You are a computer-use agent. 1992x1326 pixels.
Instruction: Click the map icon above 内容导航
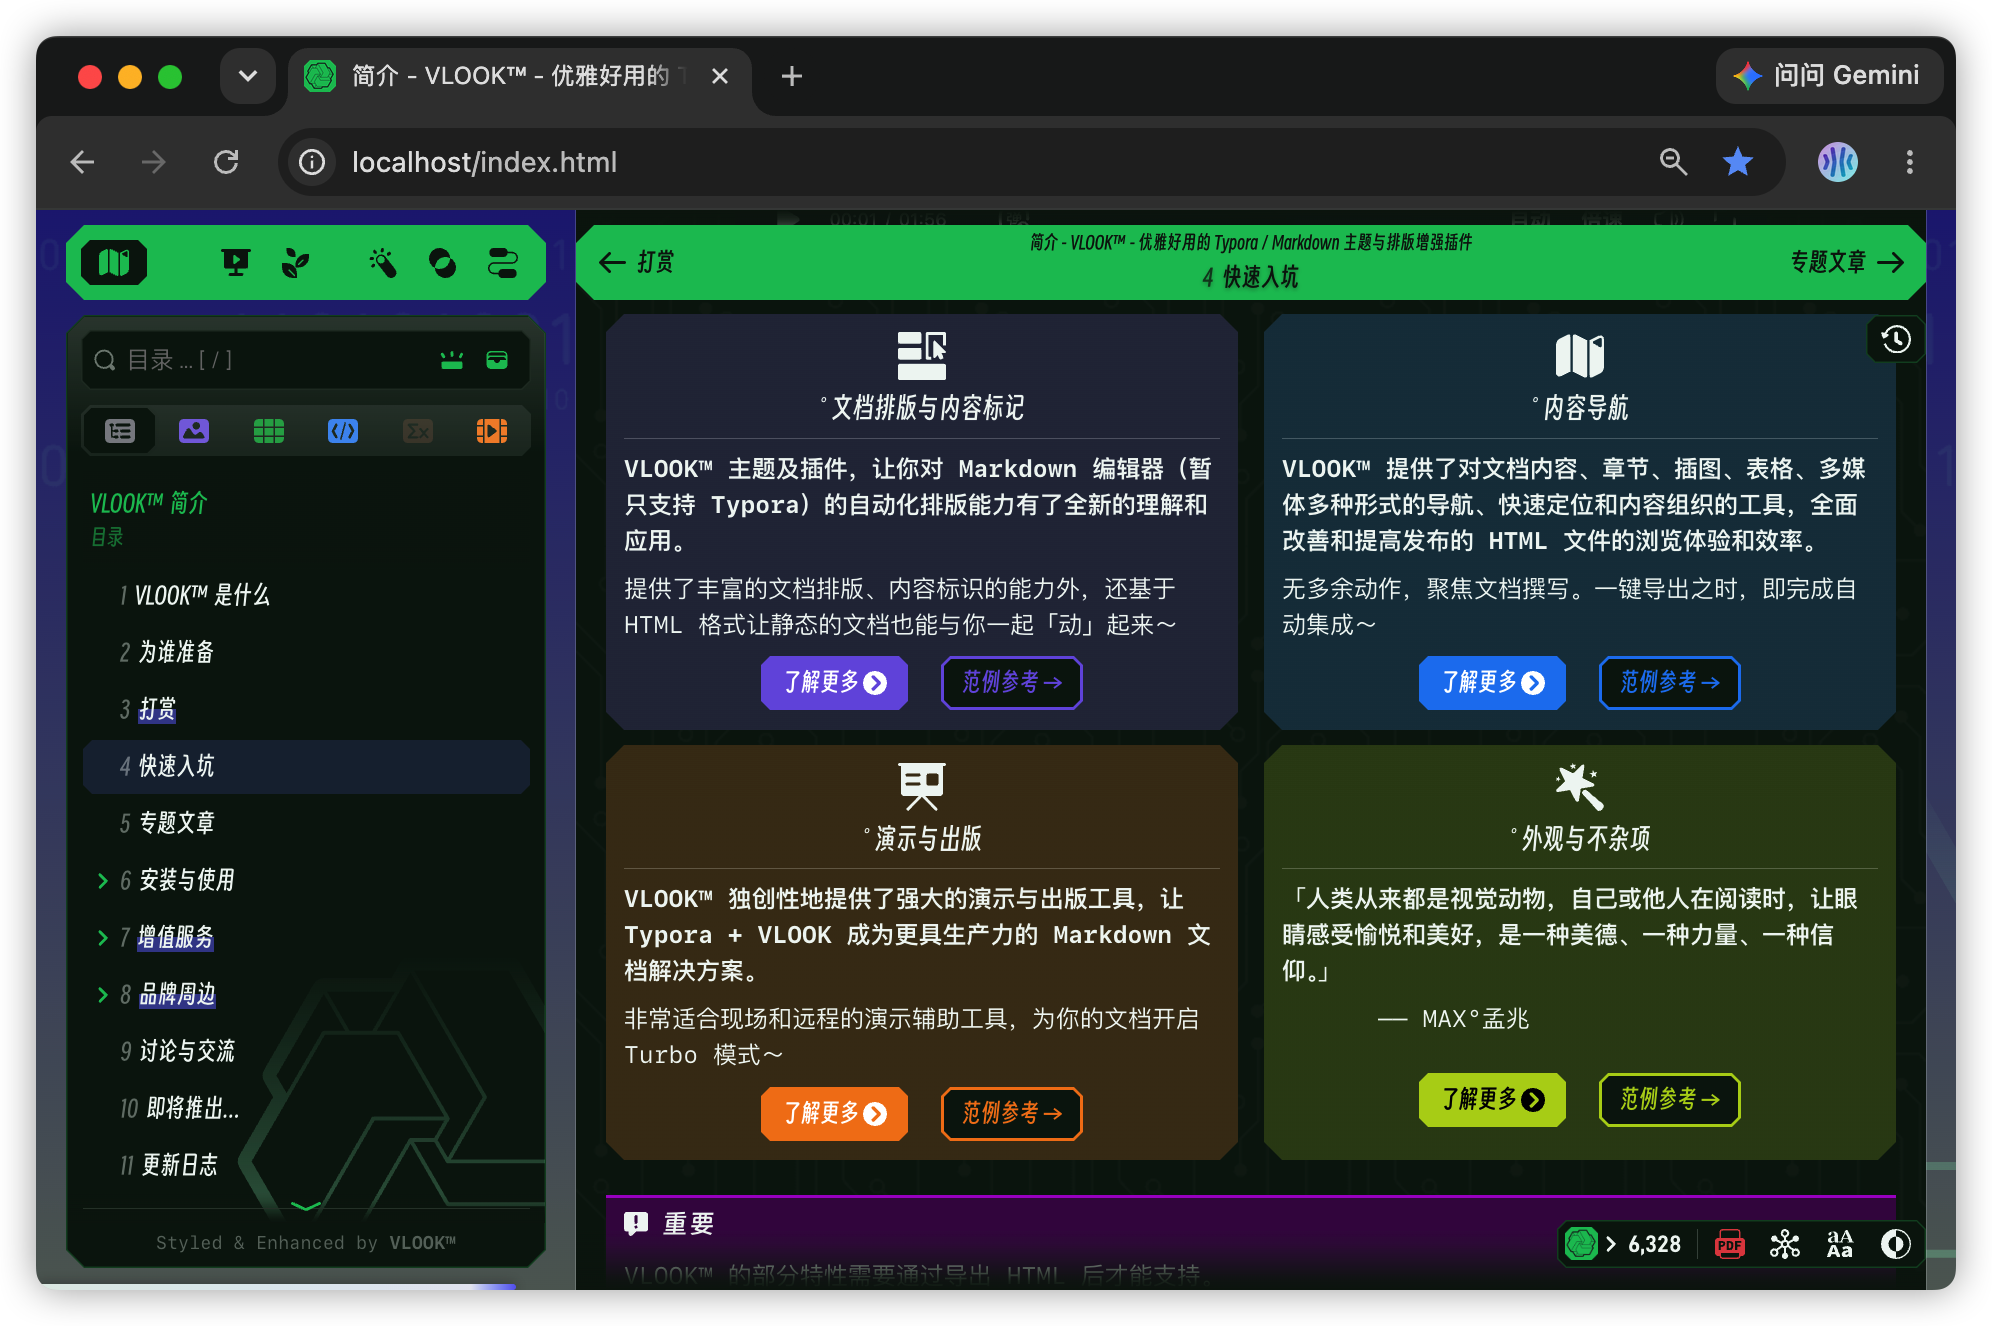click(x=1579, y=356)
